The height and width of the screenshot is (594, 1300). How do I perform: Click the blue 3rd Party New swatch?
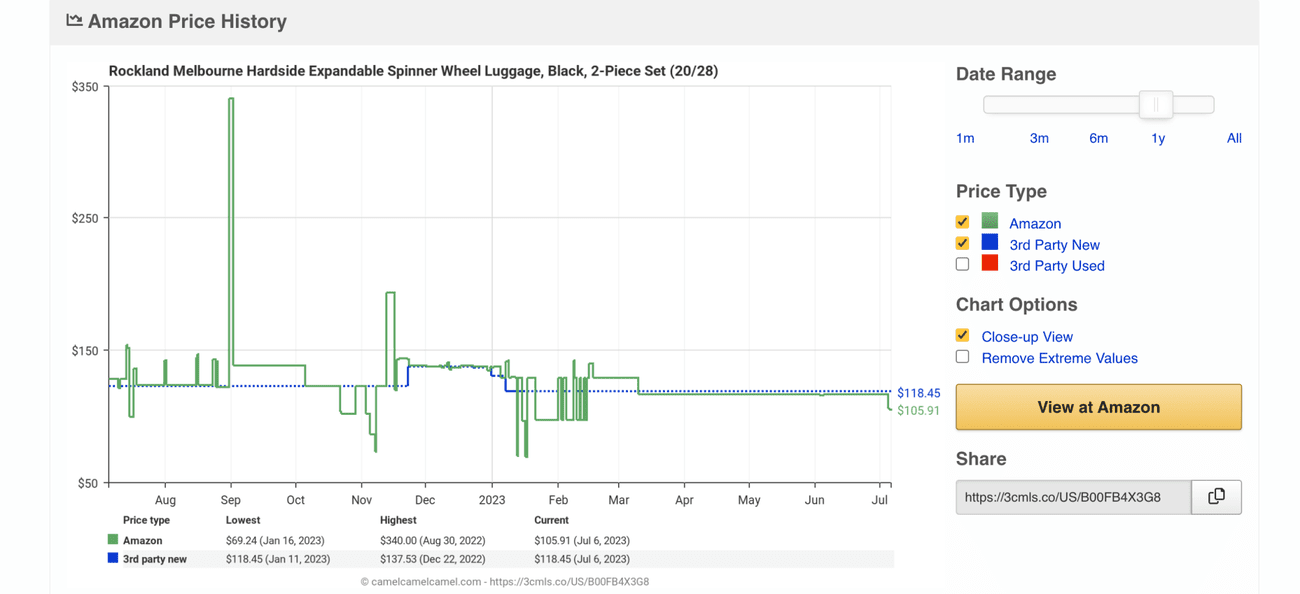tap(990, 243)
